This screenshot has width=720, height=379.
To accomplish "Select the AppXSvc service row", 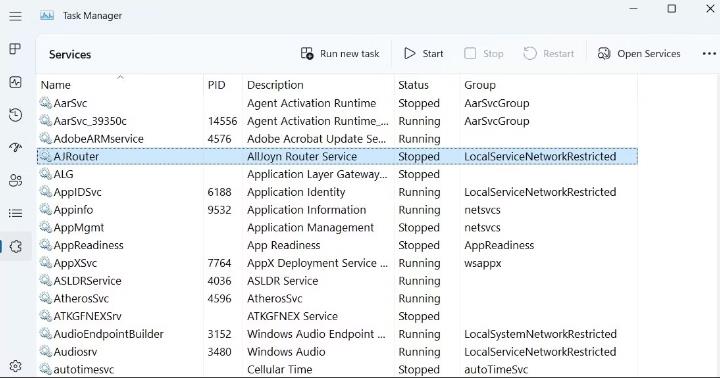I will coord(337,263).
